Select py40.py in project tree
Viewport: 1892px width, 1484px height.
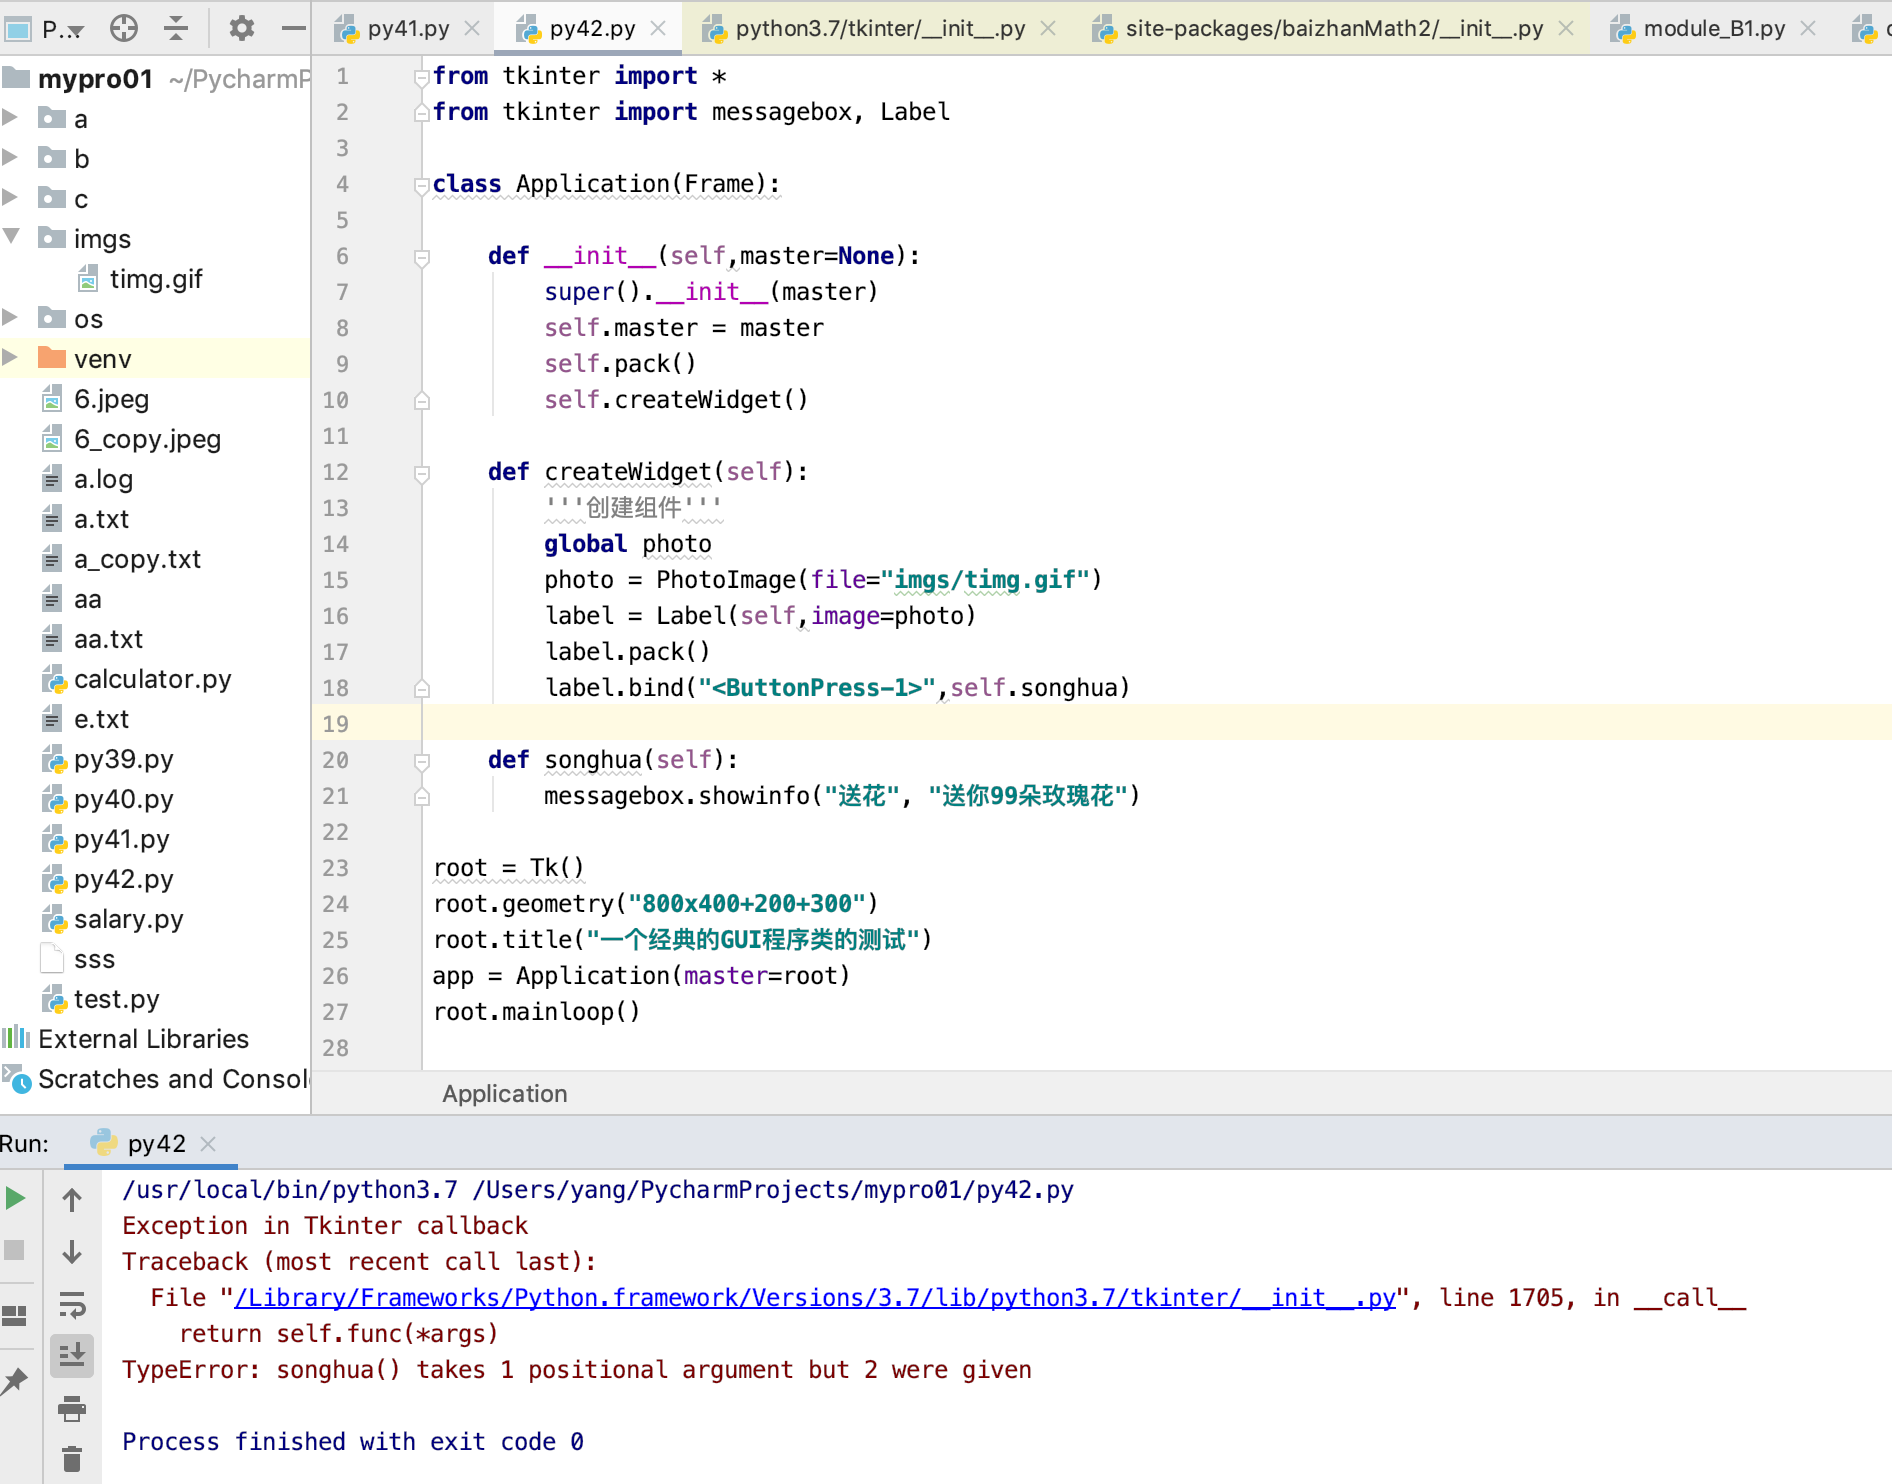(123, 799)
